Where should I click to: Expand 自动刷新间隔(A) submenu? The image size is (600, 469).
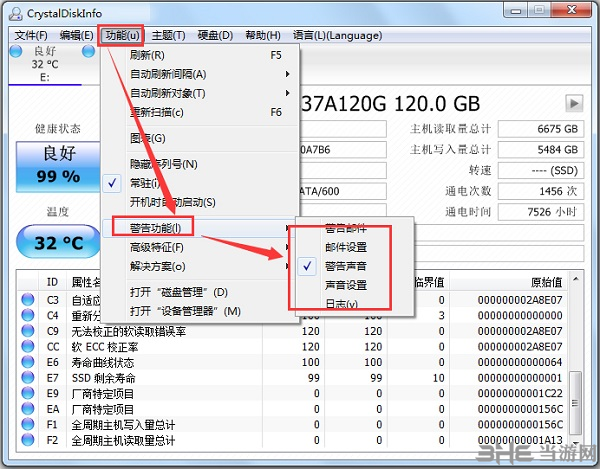click(x=199, y=74)
